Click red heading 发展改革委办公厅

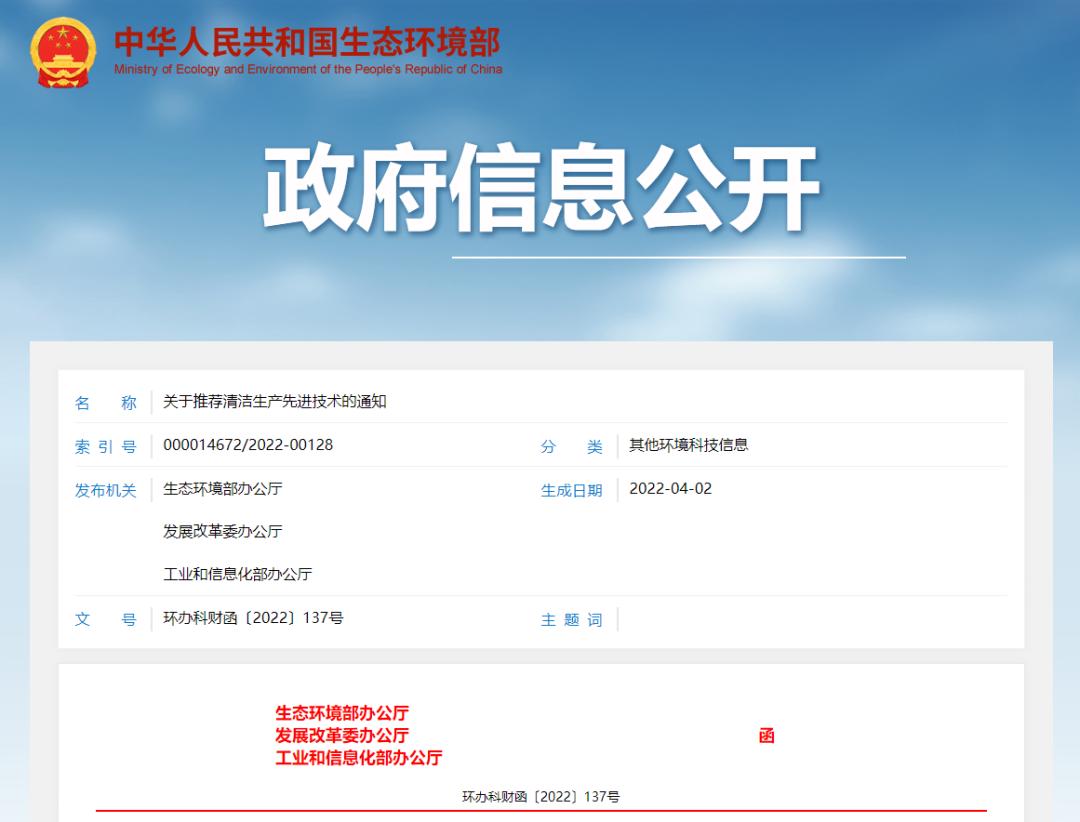(x=342, y=735)
